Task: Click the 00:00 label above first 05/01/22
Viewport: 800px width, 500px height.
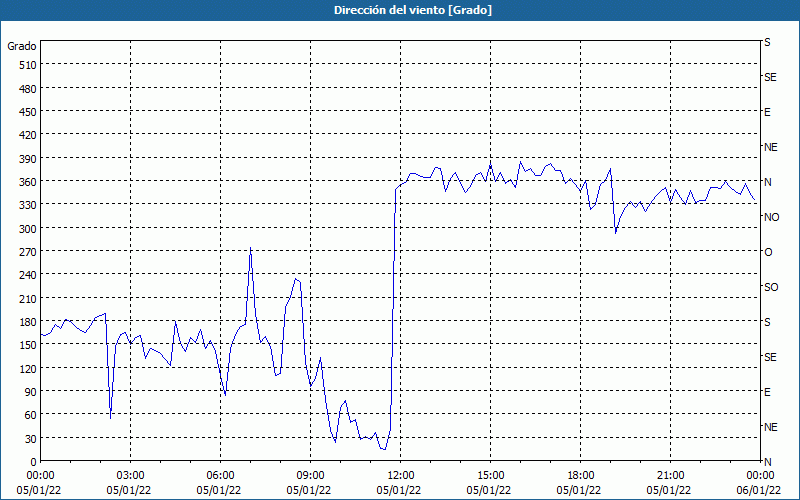Action: tap(40, 476)
